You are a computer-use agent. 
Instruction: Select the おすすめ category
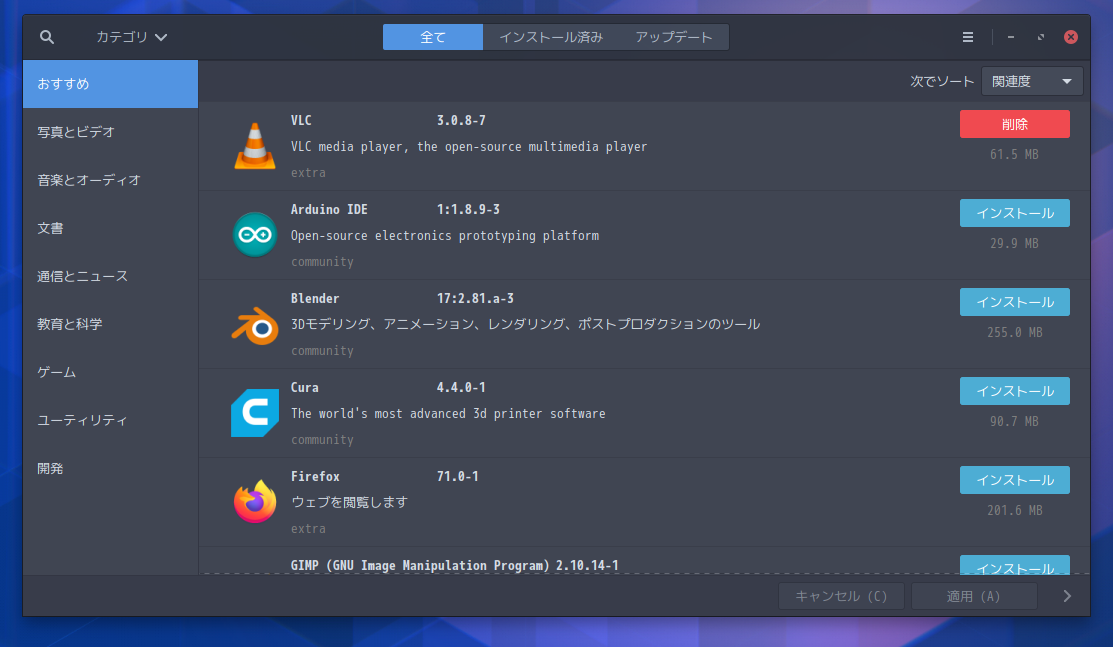110,84
